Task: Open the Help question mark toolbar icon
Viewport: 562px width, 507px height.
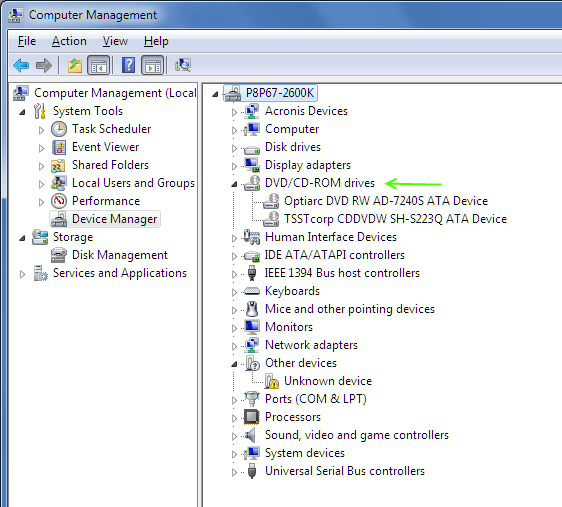Action: coord(128,66)
